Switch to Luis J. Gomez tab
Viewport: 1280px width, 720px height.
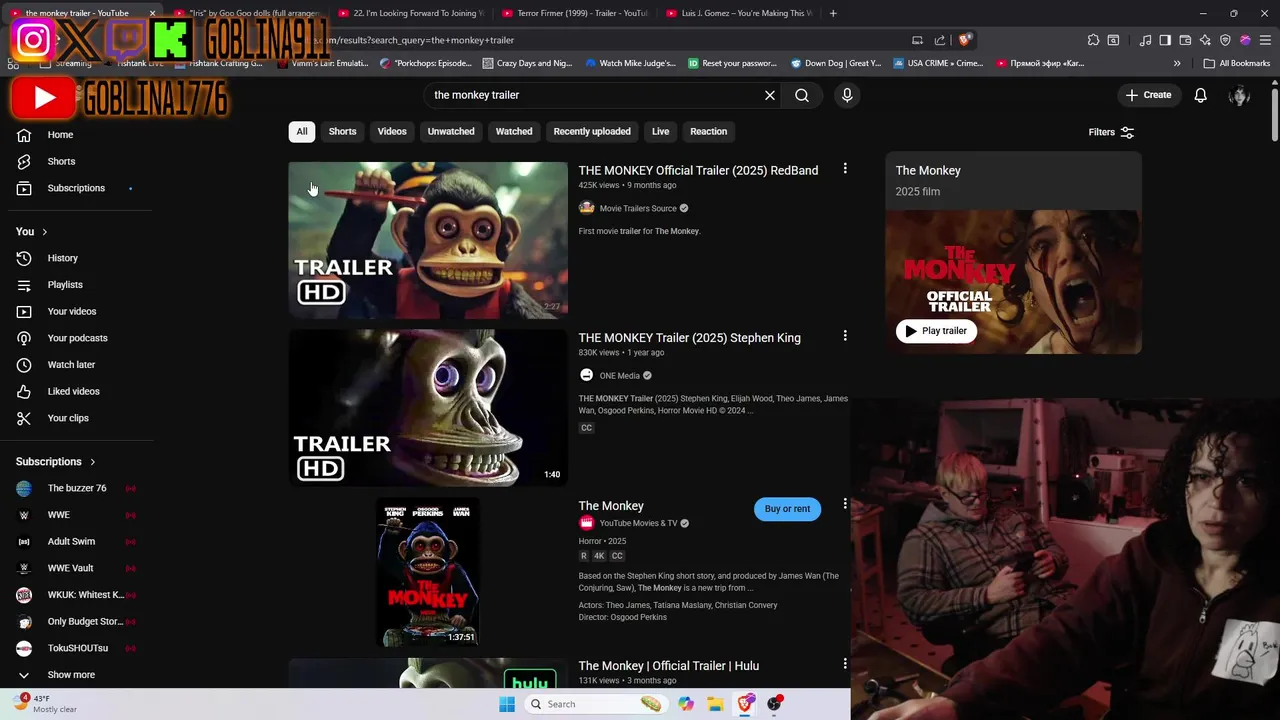tap(740, 13)
